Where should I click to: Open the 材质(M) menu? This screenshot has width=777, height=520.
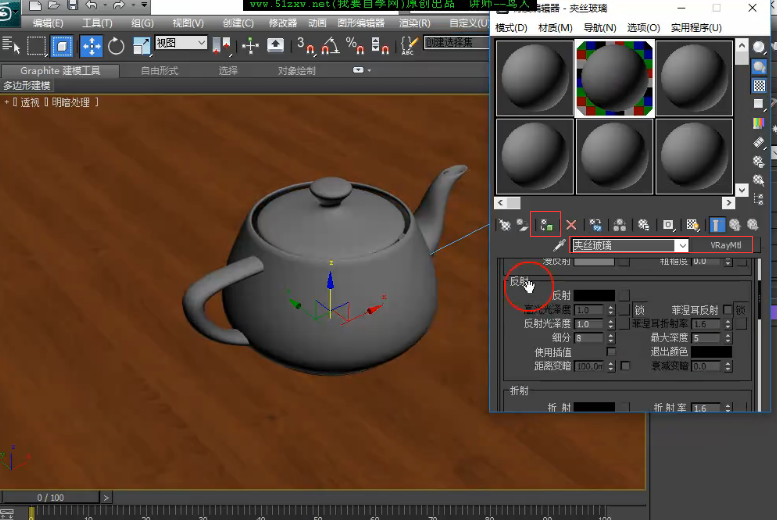pyautogui.click(x=555, y=28)
